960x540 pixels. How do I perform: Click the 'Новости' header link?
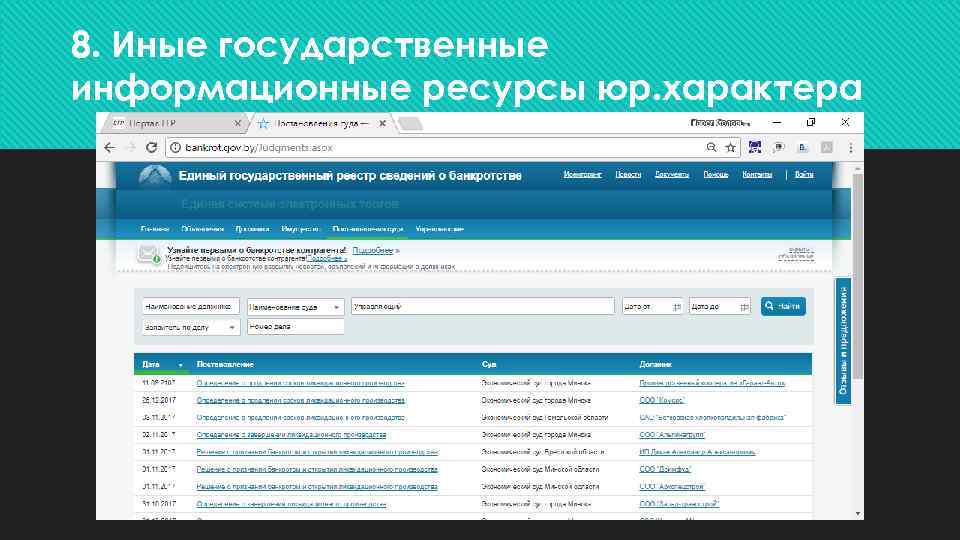628,174
